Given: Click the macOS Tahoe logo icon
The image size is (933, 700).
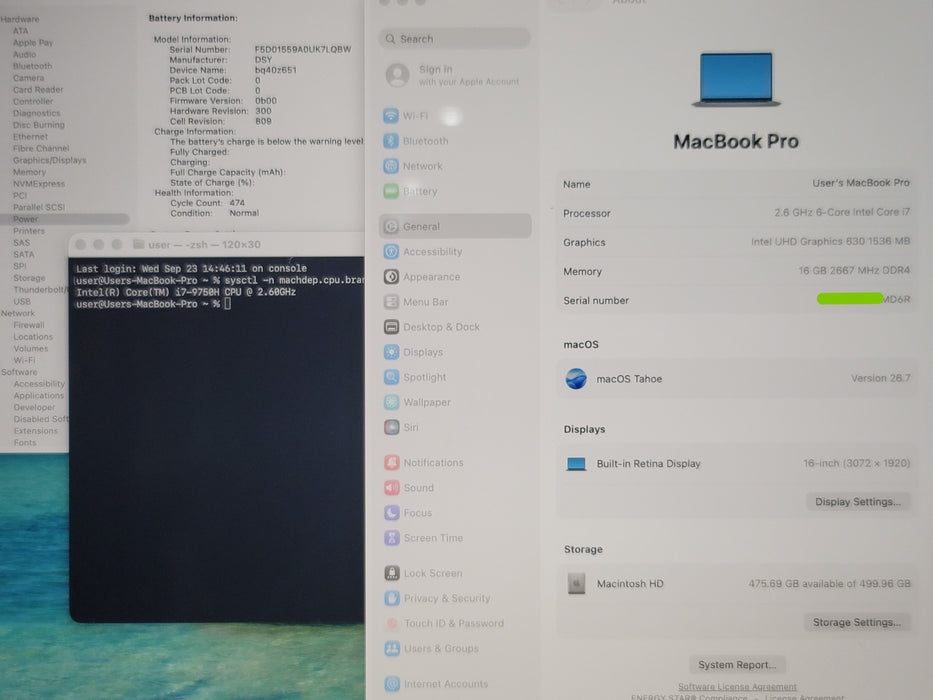Looking at the screenshot, I should [576, 379].
